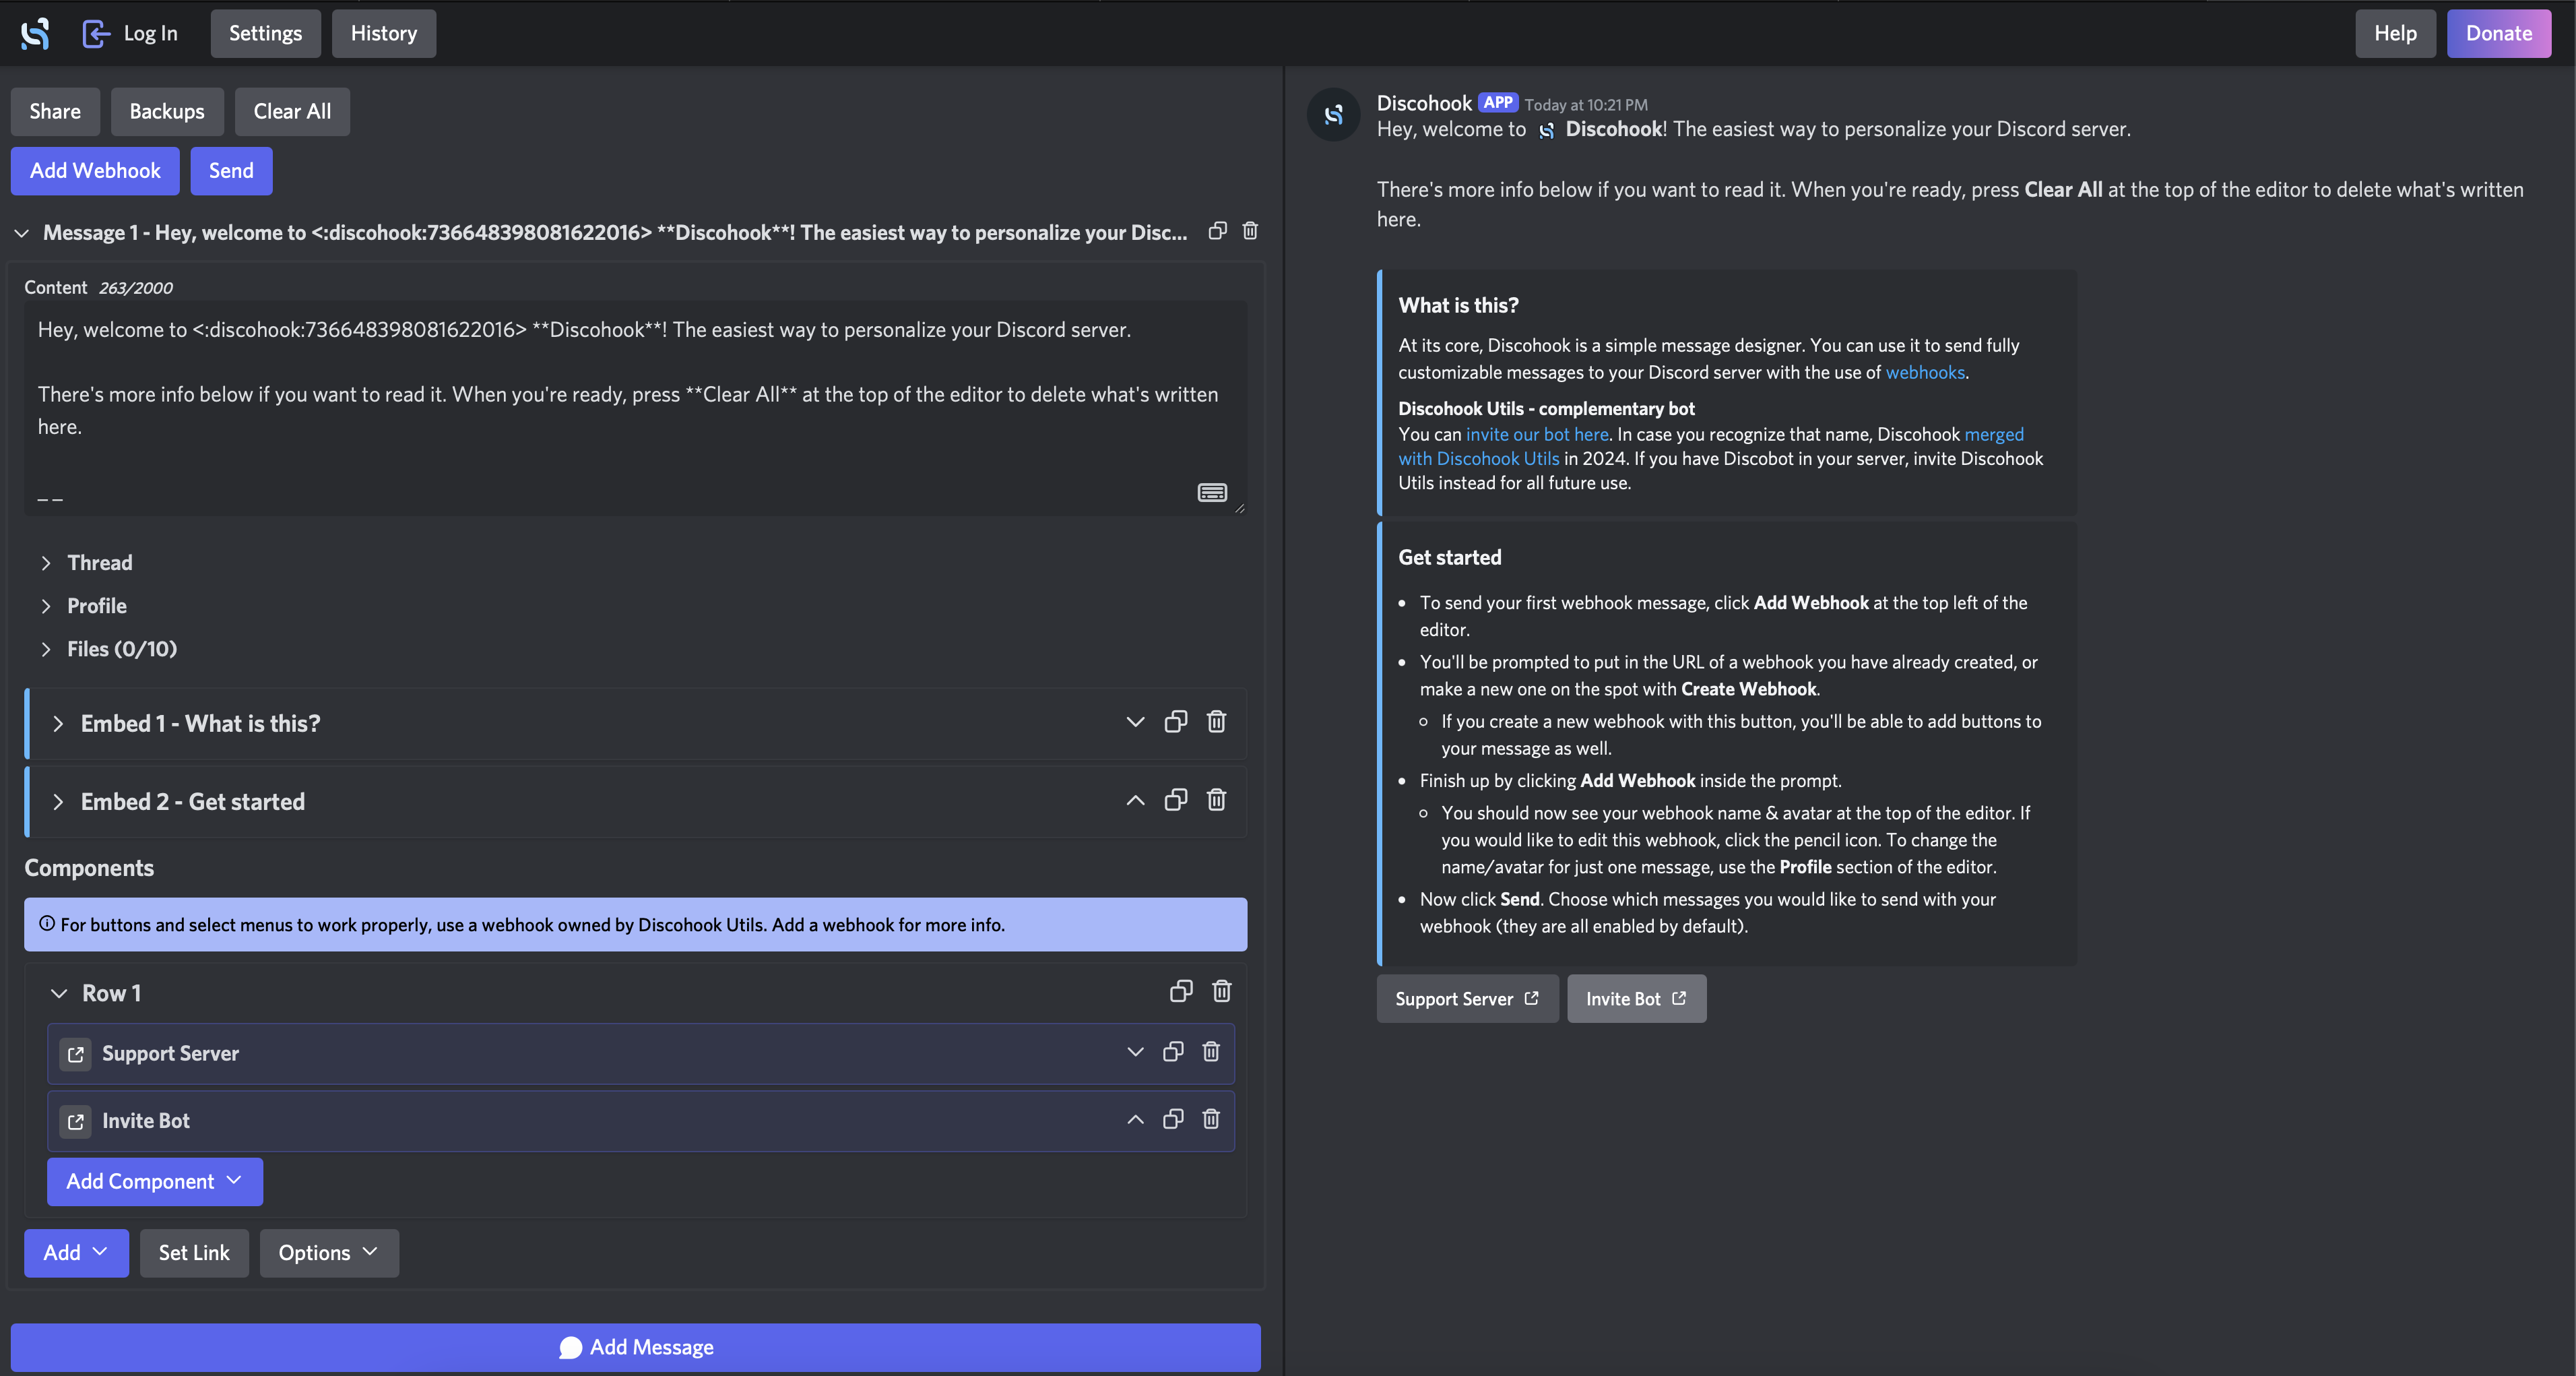The height and width of the screenshot is (1376, 2576).
Task: Open Settings from top bar
Action: click(x=265, y=33)
